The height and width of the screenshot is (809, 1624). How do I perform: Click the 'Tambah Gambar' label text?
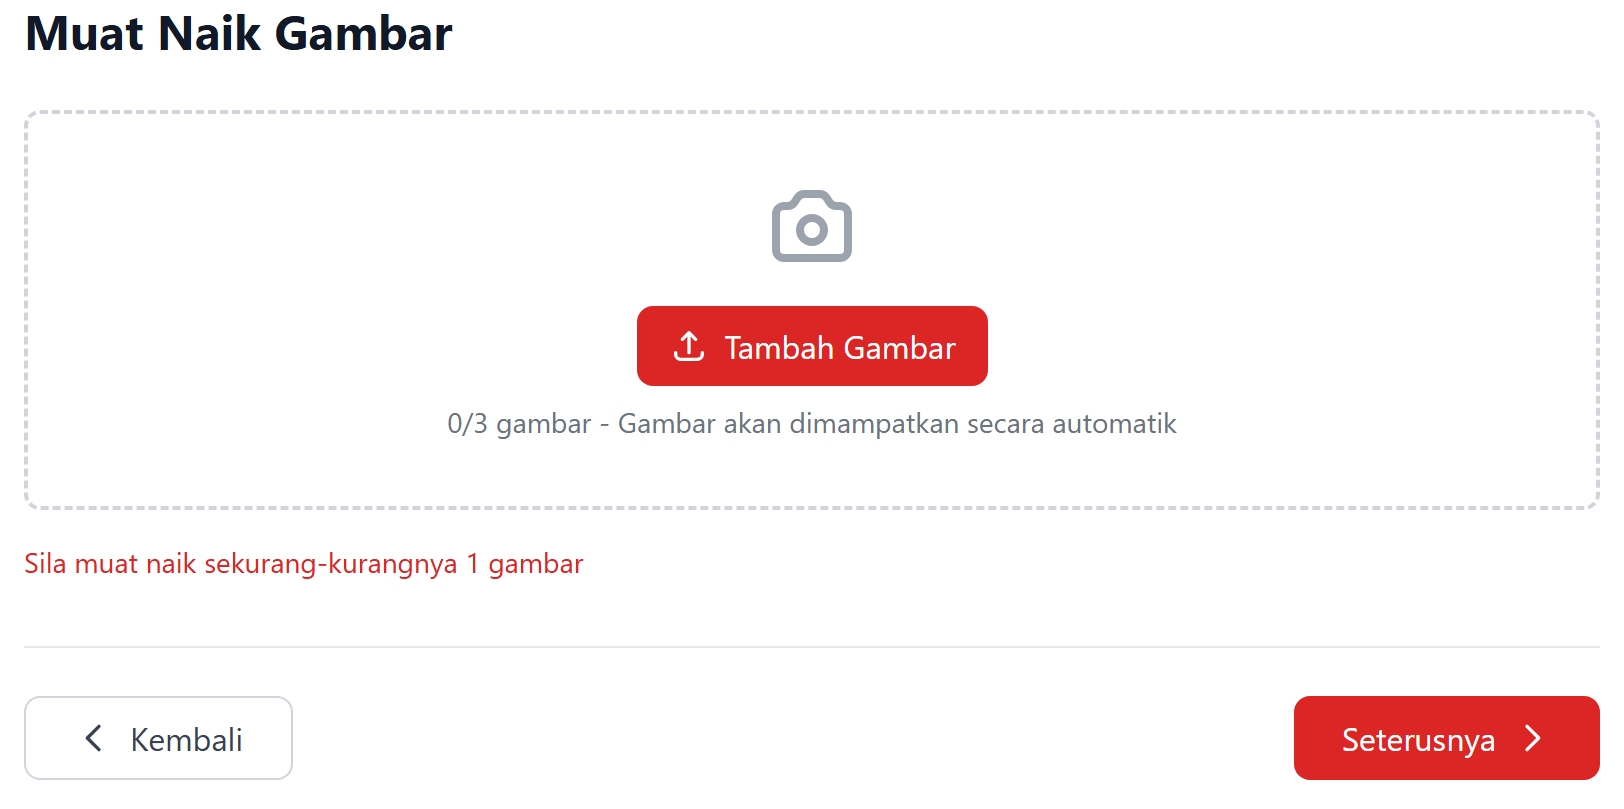point(840,348)
